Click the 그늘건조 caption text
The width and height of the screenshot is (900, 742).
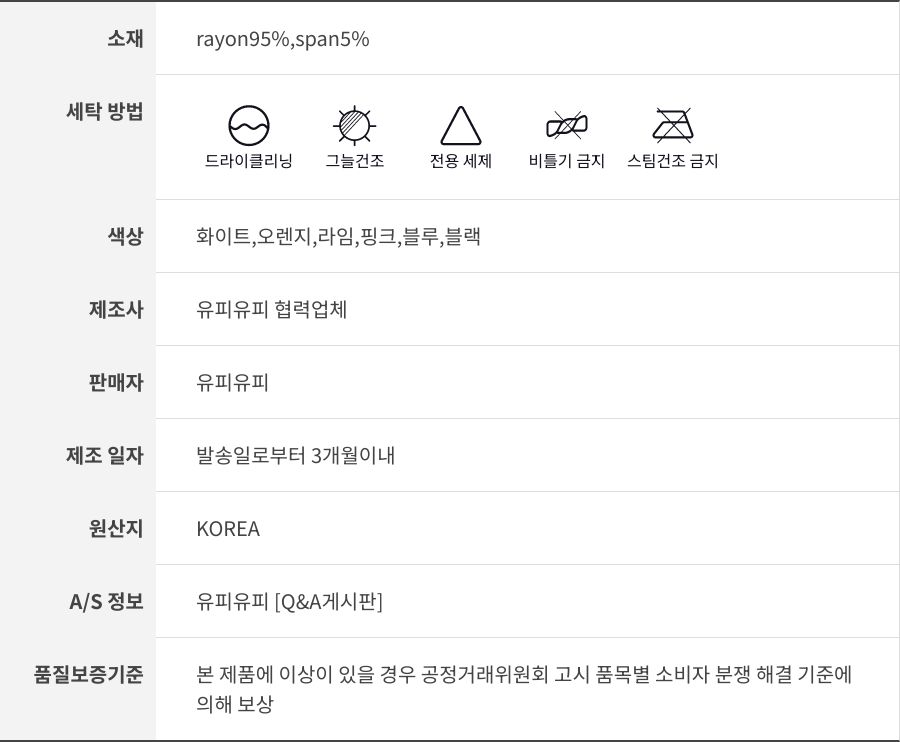[x=354, y=161]
